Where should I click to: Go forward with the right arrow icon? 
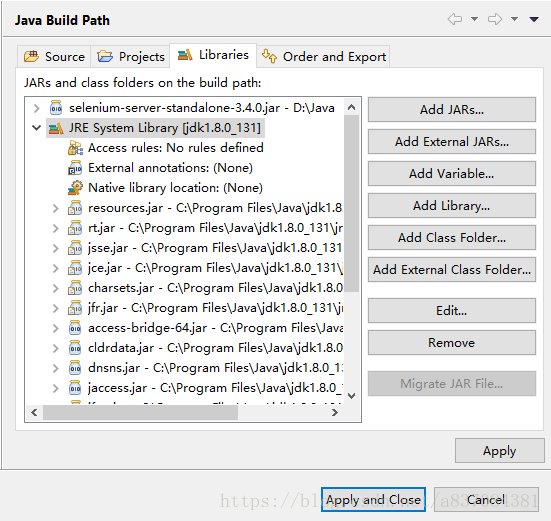coord(495,19)
